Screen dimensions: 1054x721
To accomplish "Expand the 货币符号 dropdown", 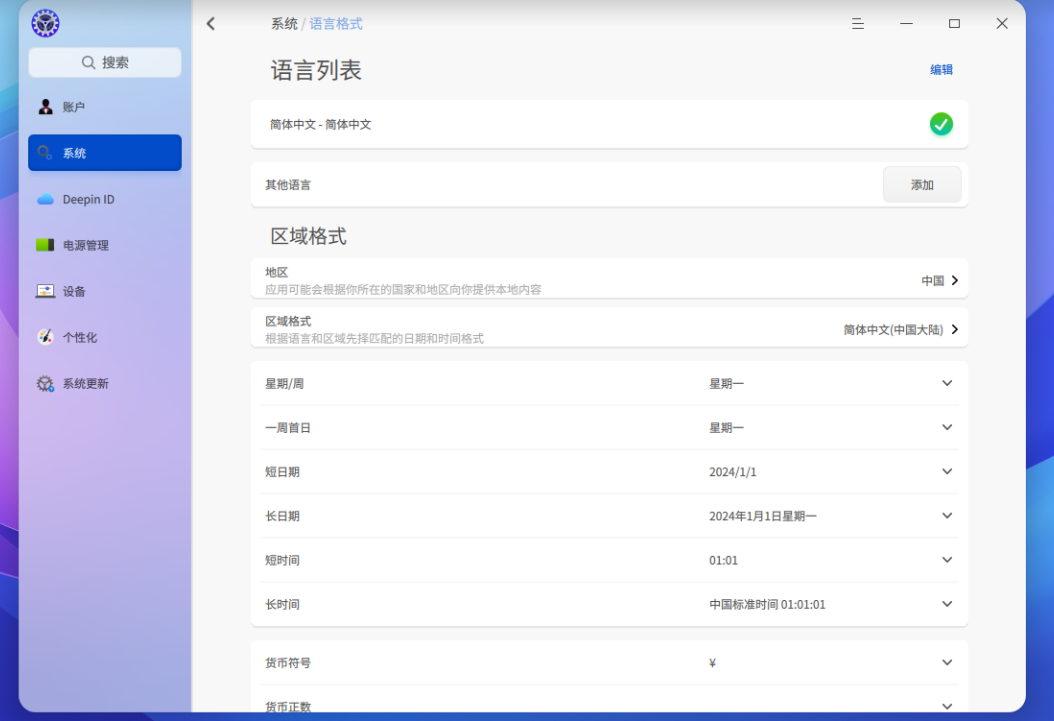I will 946,662.
